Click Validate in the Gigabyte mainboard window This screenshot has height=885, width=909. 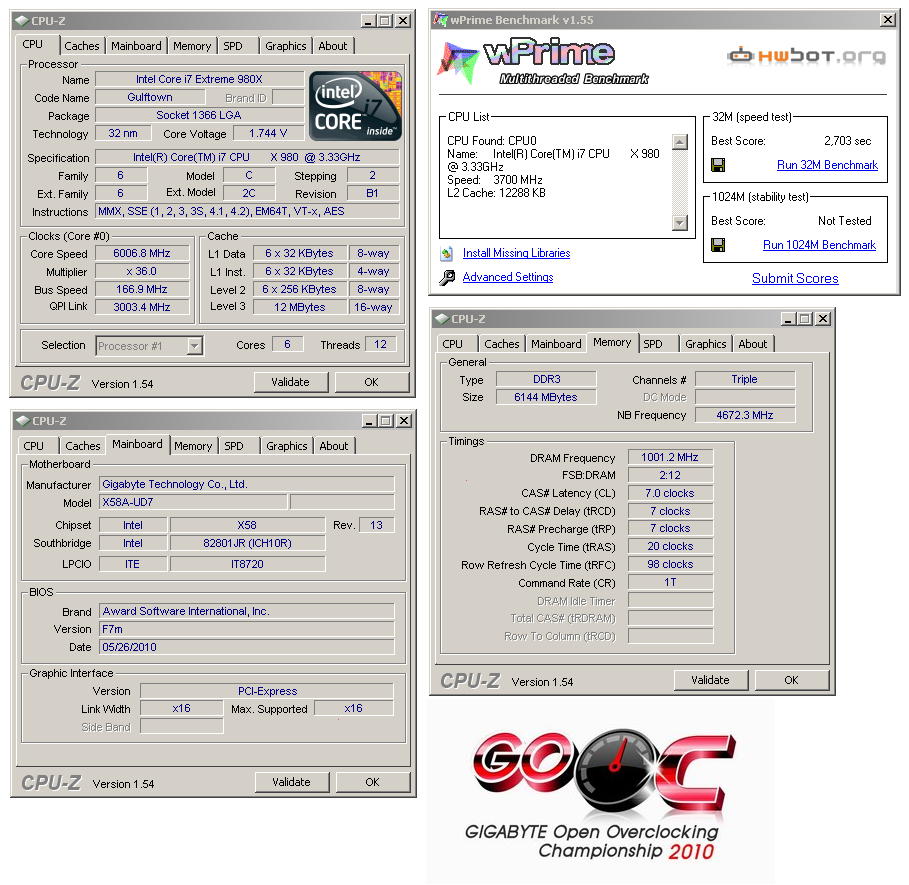coord(292,782)
